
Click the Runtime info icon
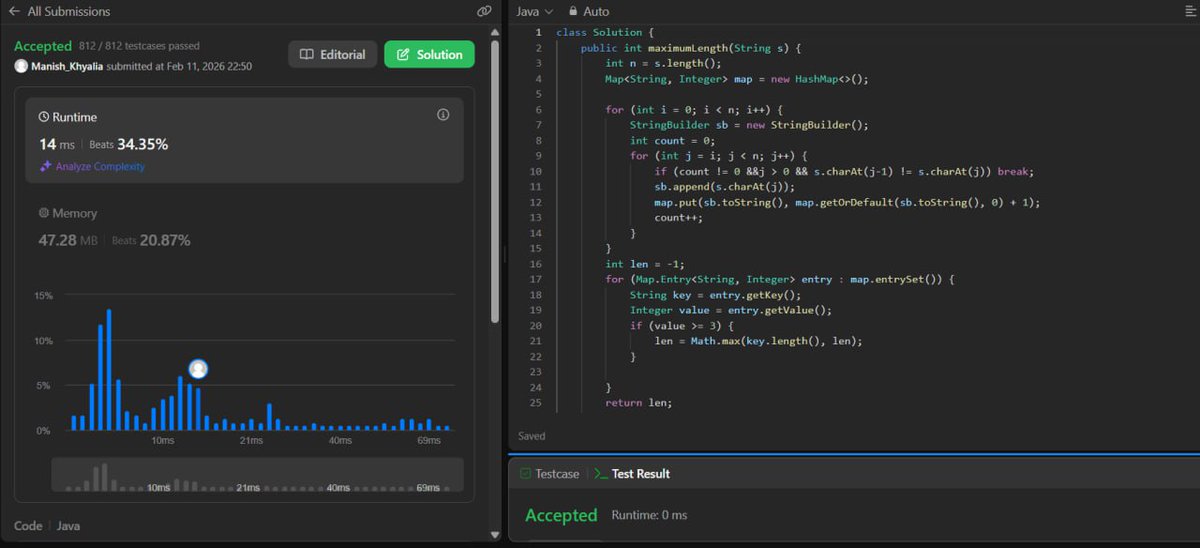[x=443, y=115]
